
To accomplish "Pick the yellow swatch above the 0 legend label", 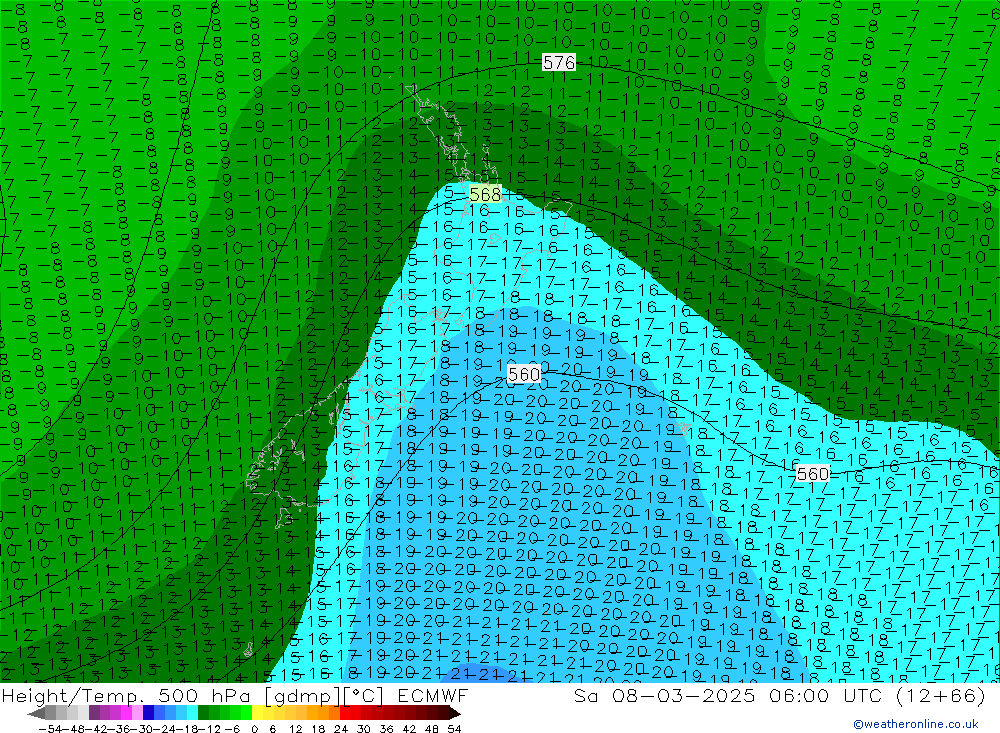I will point(257,713).
